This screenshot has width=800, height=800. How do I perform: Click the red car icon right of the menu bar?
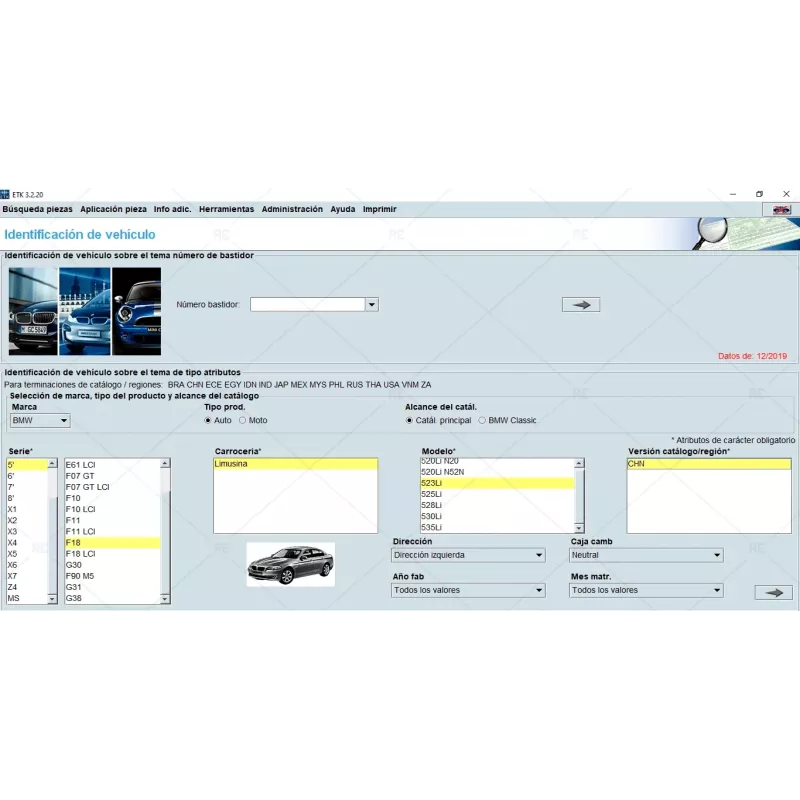pyautogui.click(x=783, y=210)
